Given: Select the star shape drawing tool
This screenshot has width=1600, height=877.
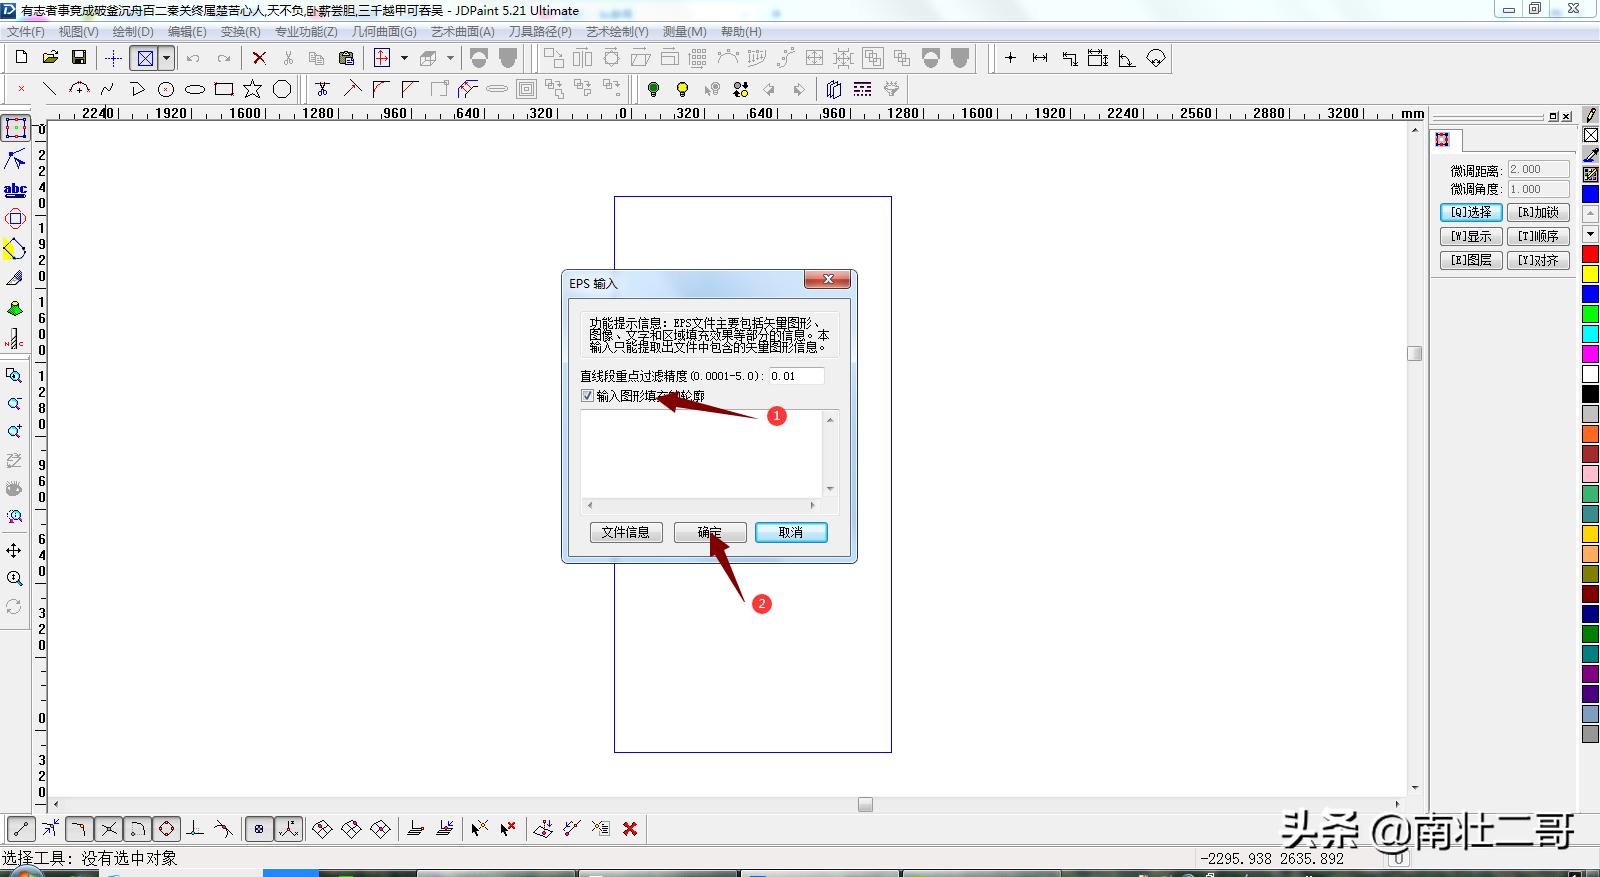Looking at the screenshot, I should (253, 89).
